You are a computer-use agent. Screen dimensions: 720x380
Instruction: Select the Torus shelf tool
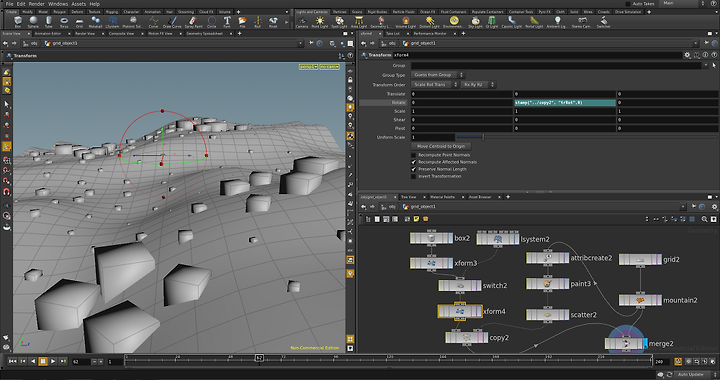[64, 22]
